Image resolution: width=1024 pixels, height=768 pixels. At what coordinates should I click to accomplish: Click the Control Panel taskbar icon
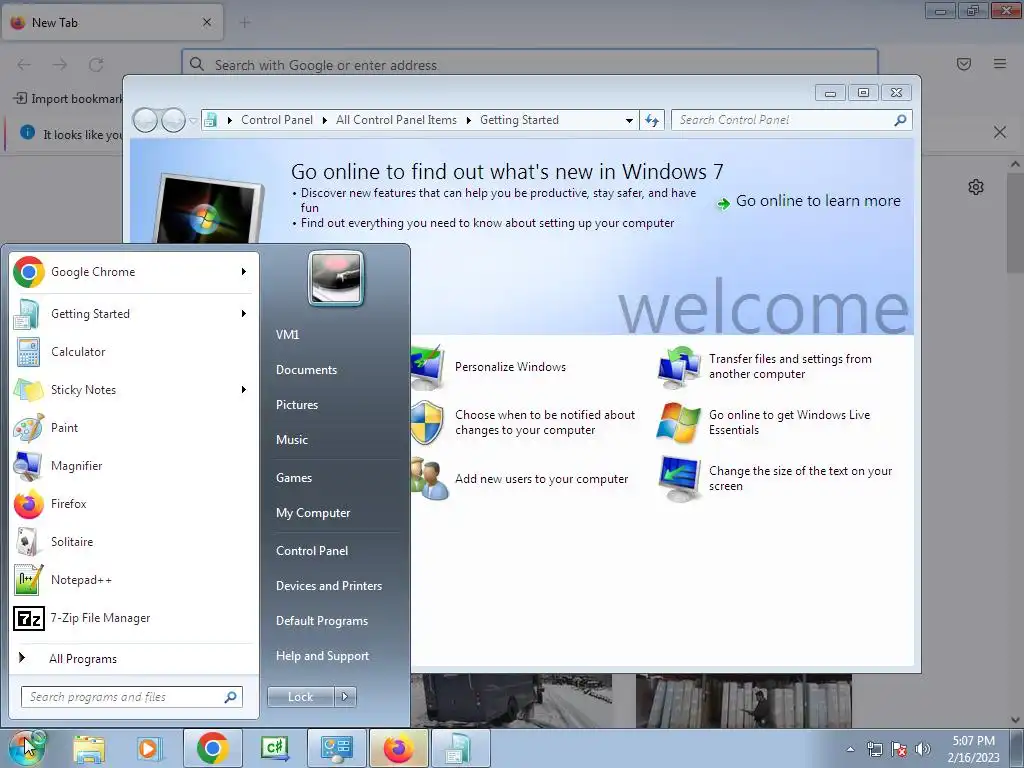point(336,748)
